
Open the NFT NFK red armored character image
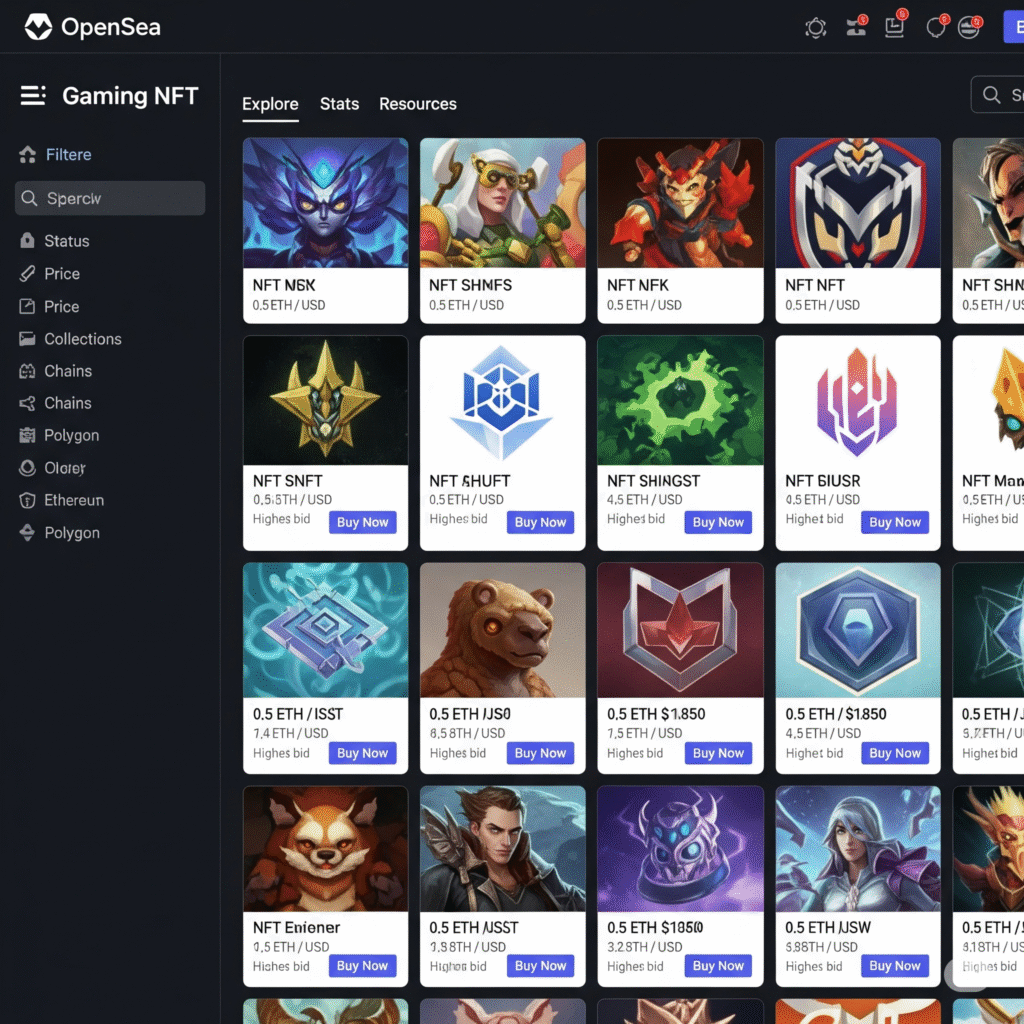pos(680,202)
